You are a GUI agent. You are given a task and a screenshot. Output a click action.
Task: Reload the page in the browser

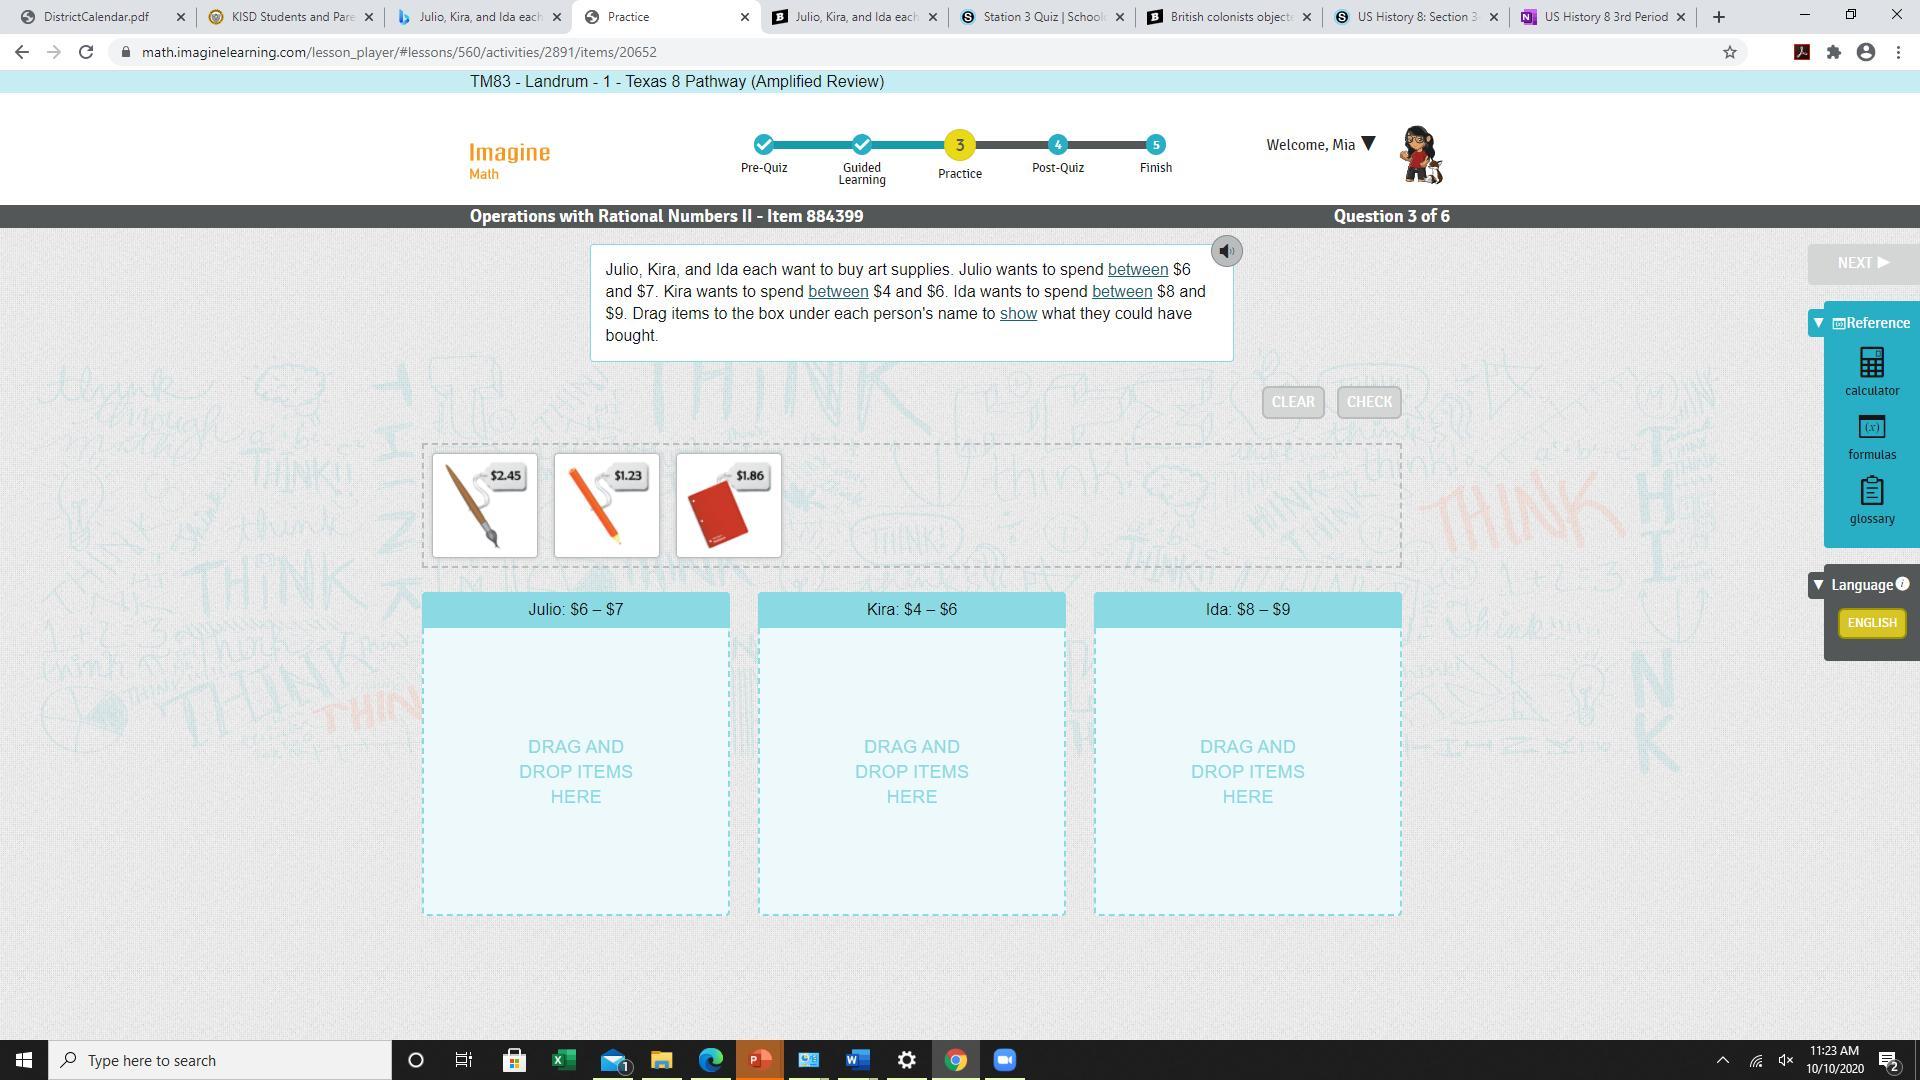click(x=86, y=52)
